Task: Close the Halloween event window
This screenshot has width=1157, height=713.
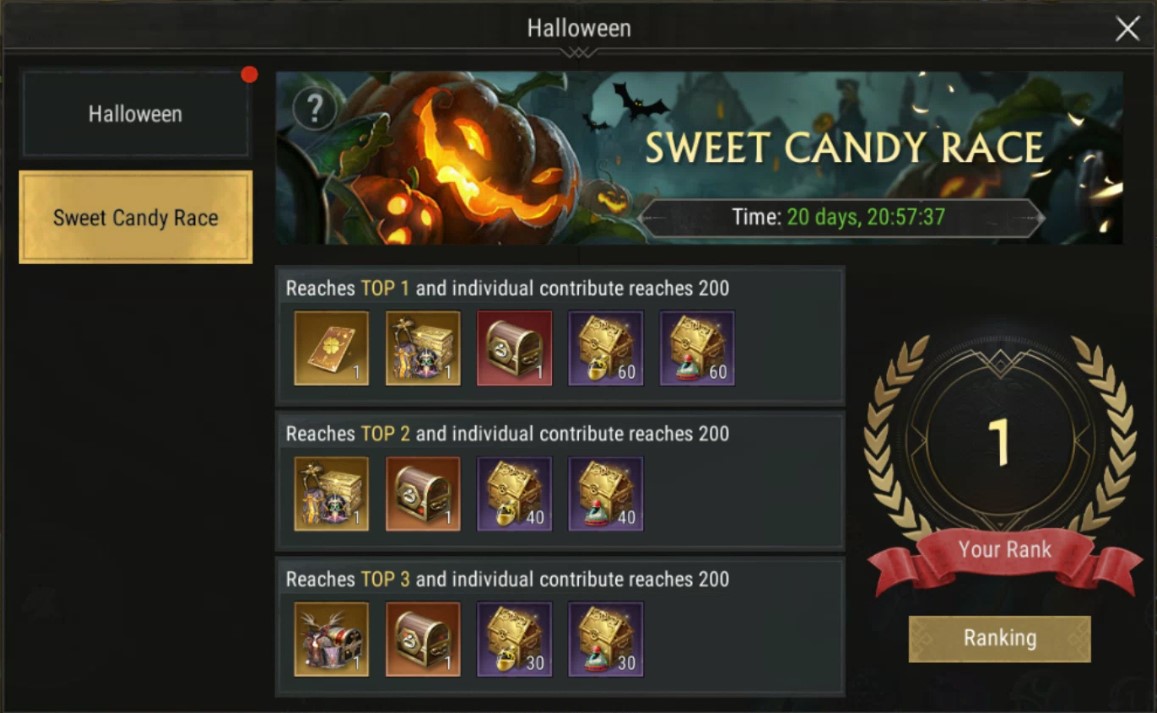Action: coord(1127,29)
